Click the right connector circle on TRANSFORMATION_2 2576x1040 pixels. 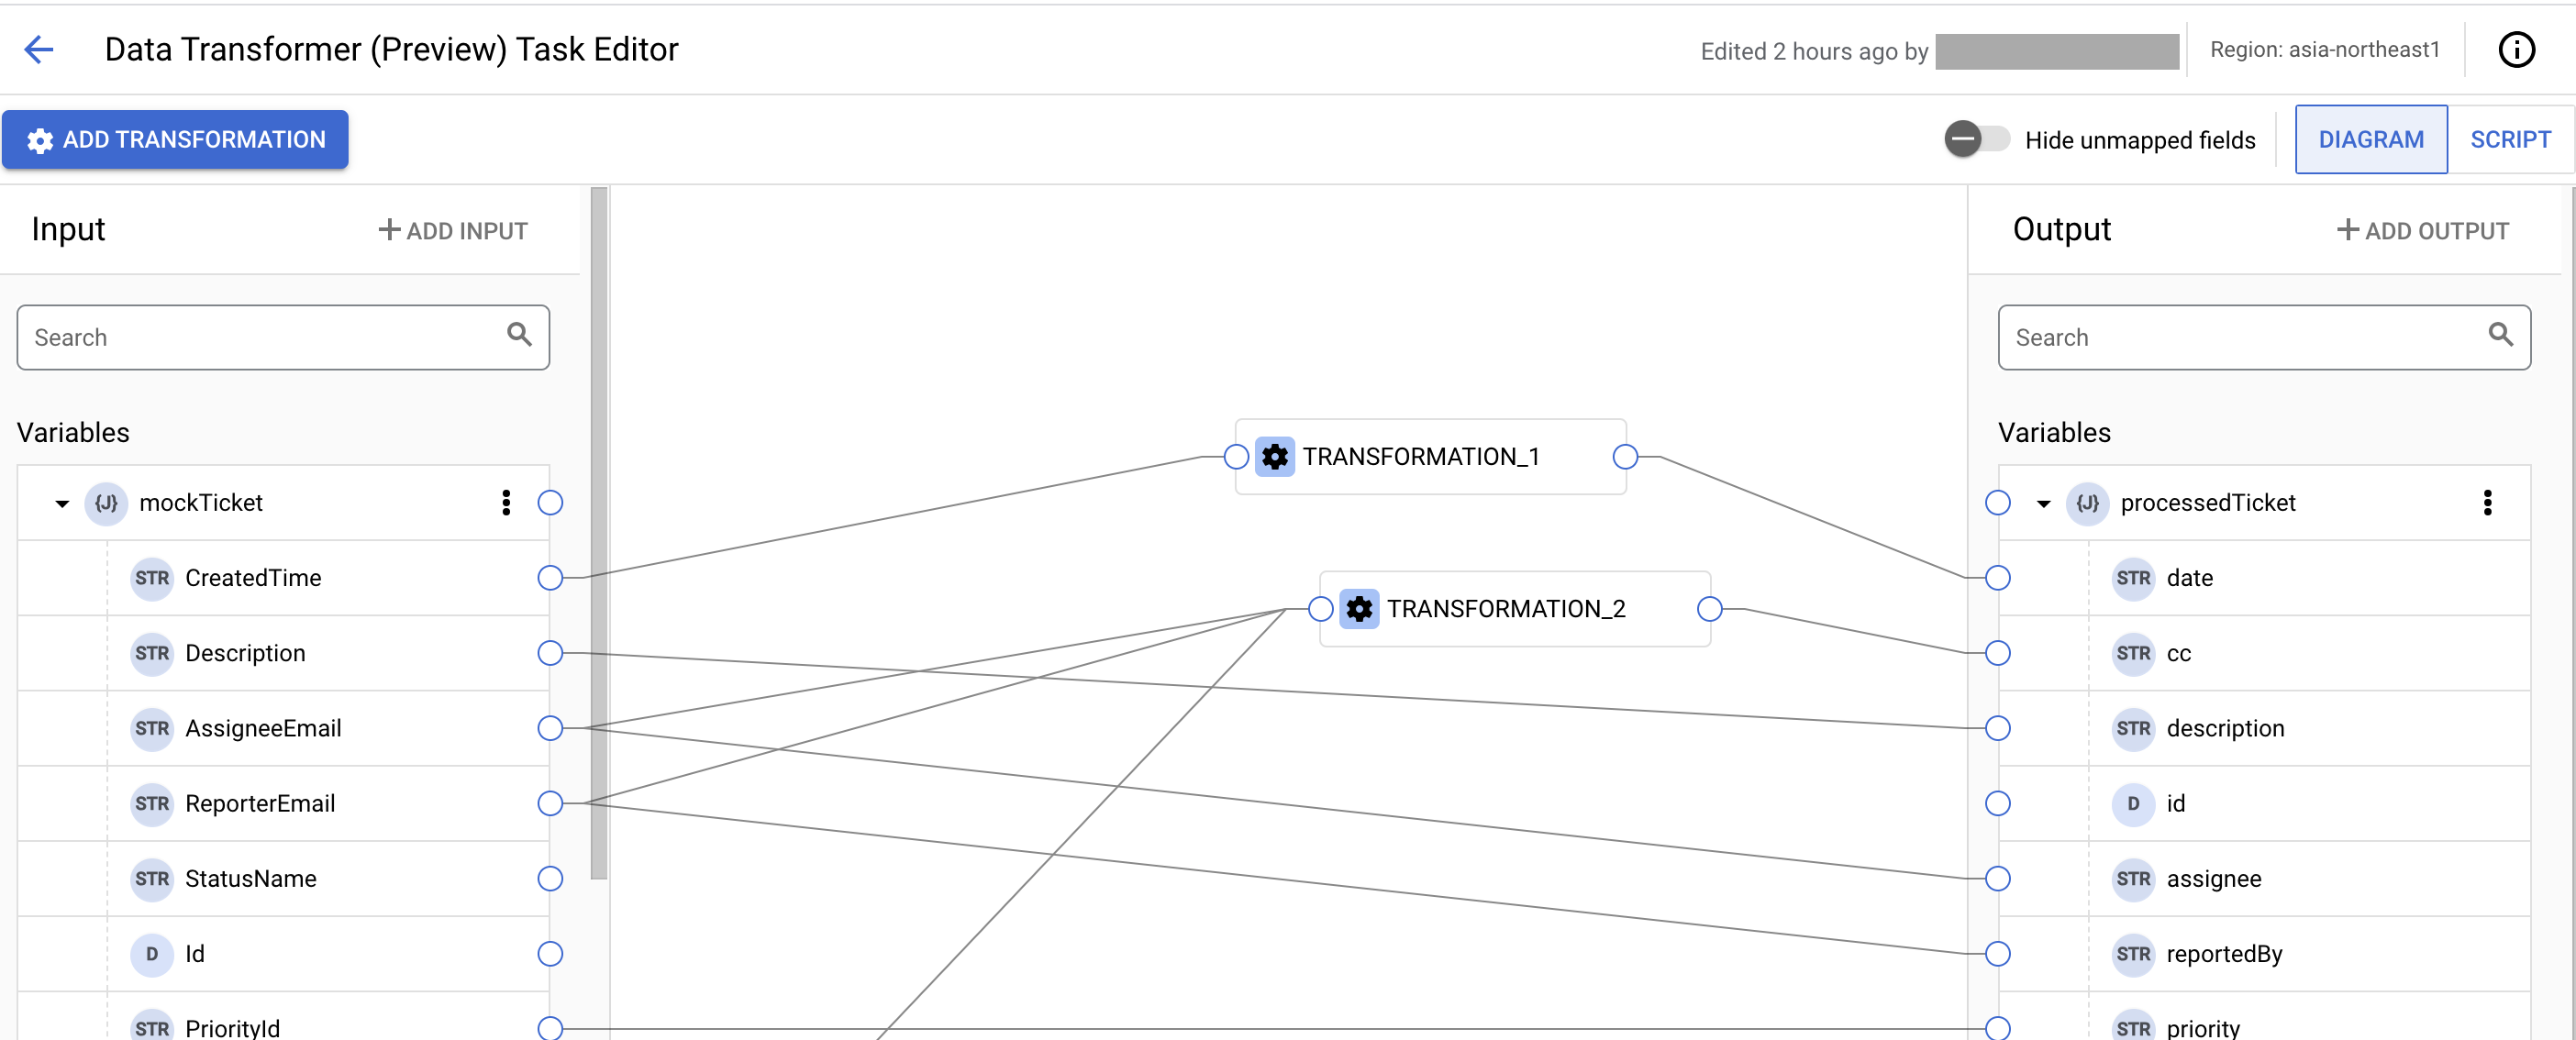point(1720,608)
